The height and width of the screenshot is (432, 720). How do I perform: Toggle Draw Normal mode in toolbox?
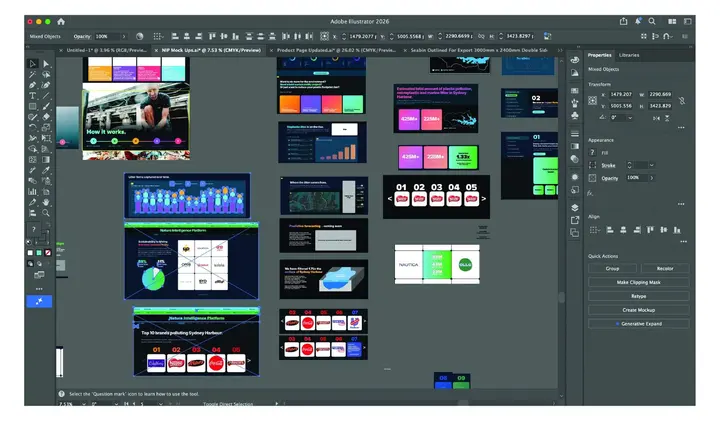tap(30, 264)
